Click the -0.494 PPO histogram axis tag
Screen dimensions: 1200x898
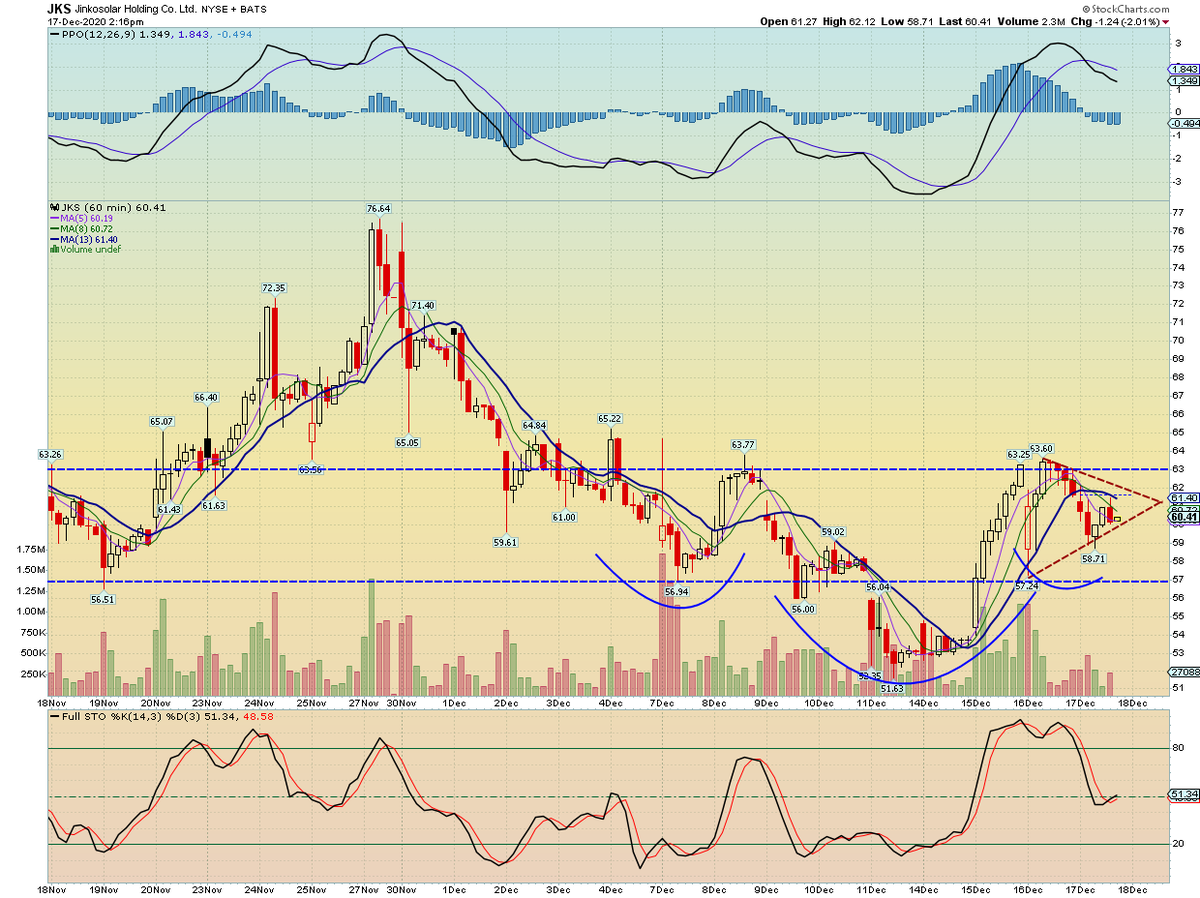click(x=1183, y=124)
